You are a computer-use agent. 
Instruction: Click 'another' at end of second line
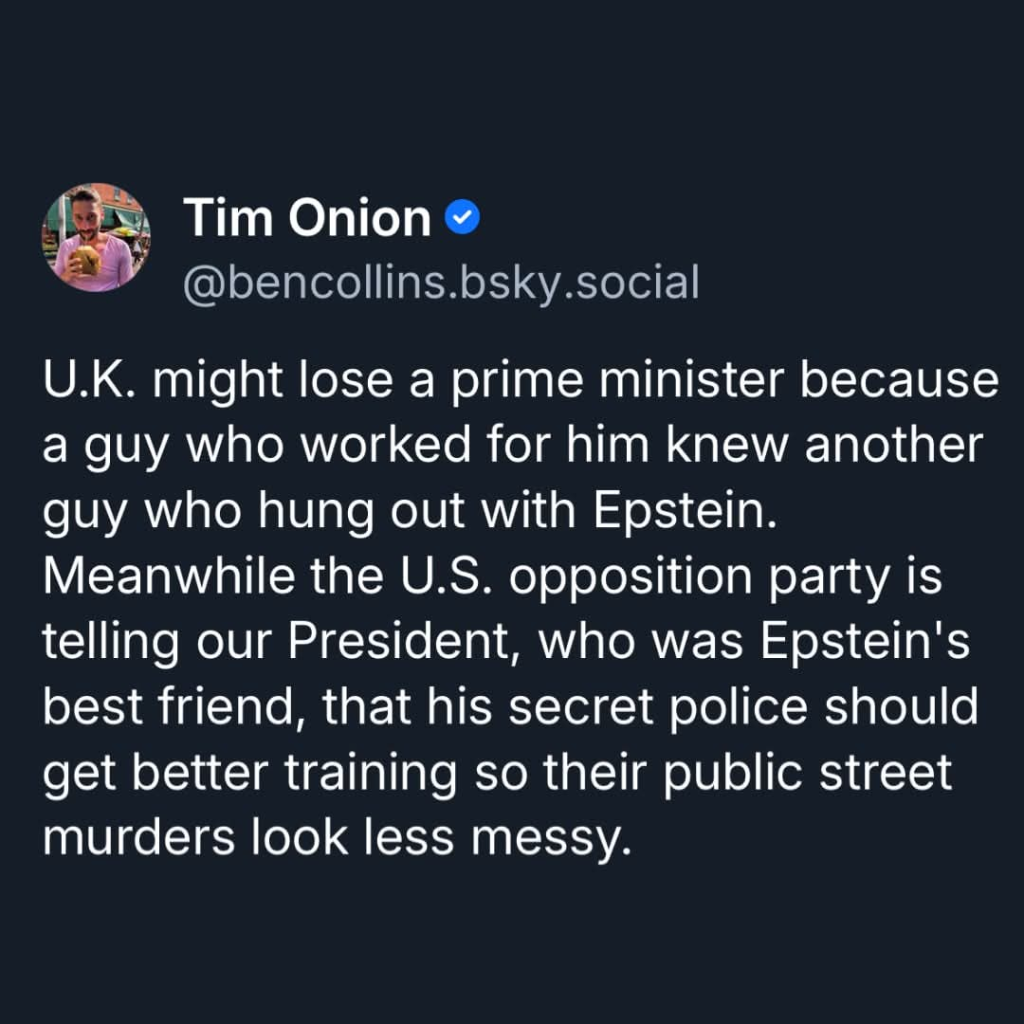tap(894, 448)
